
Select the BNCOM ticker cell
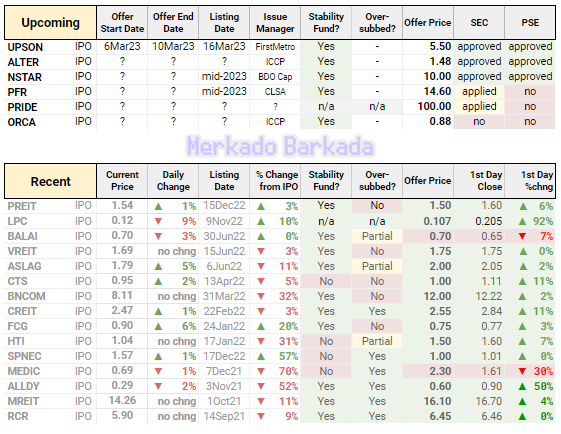[26, 297]
